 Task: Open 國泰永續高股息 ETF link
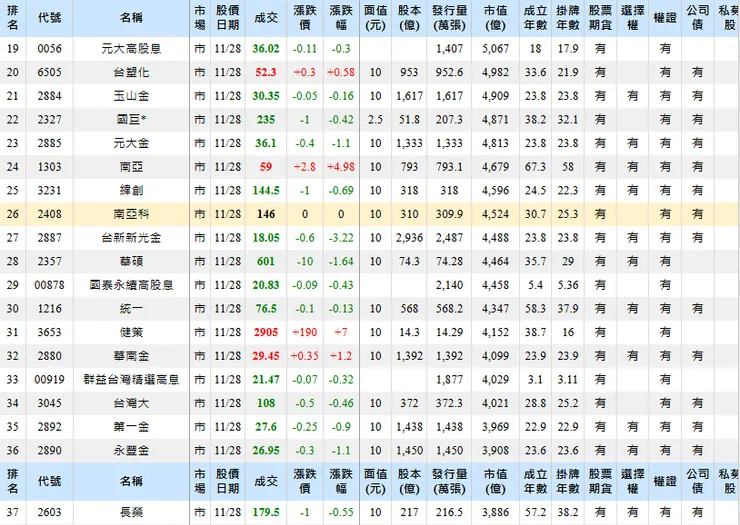pyautogui.click(x=131, y=285)
